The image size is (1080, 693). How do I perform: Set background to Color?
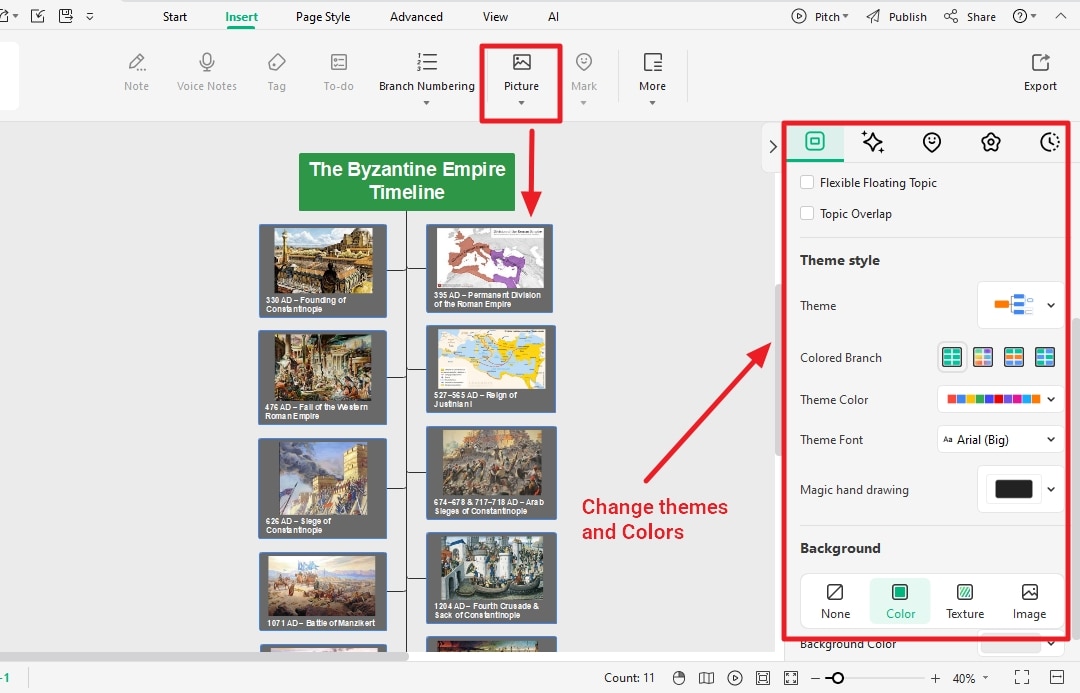tap(900, 601)
